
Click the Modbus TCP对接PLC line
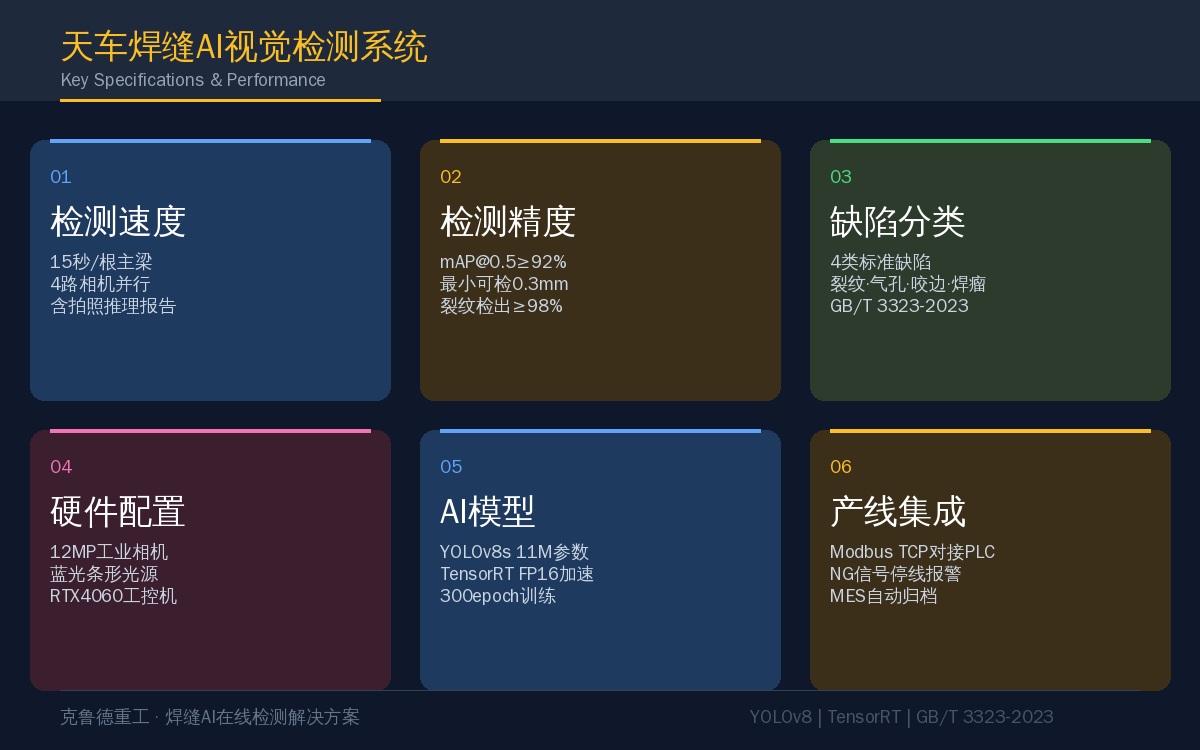(x=912, y=552)
